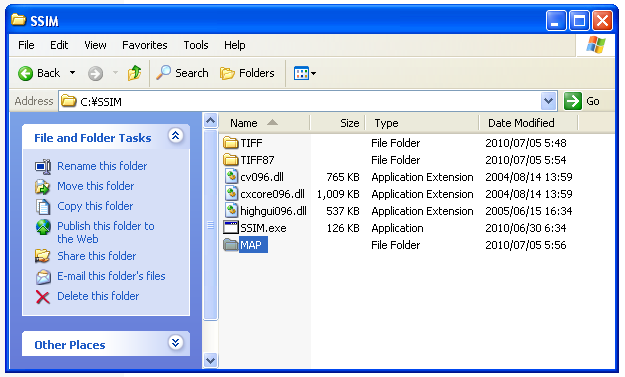This screenshot has height=377, width=625.
Task: Select the TIFF folder icon
Action: tap(230, 143)
